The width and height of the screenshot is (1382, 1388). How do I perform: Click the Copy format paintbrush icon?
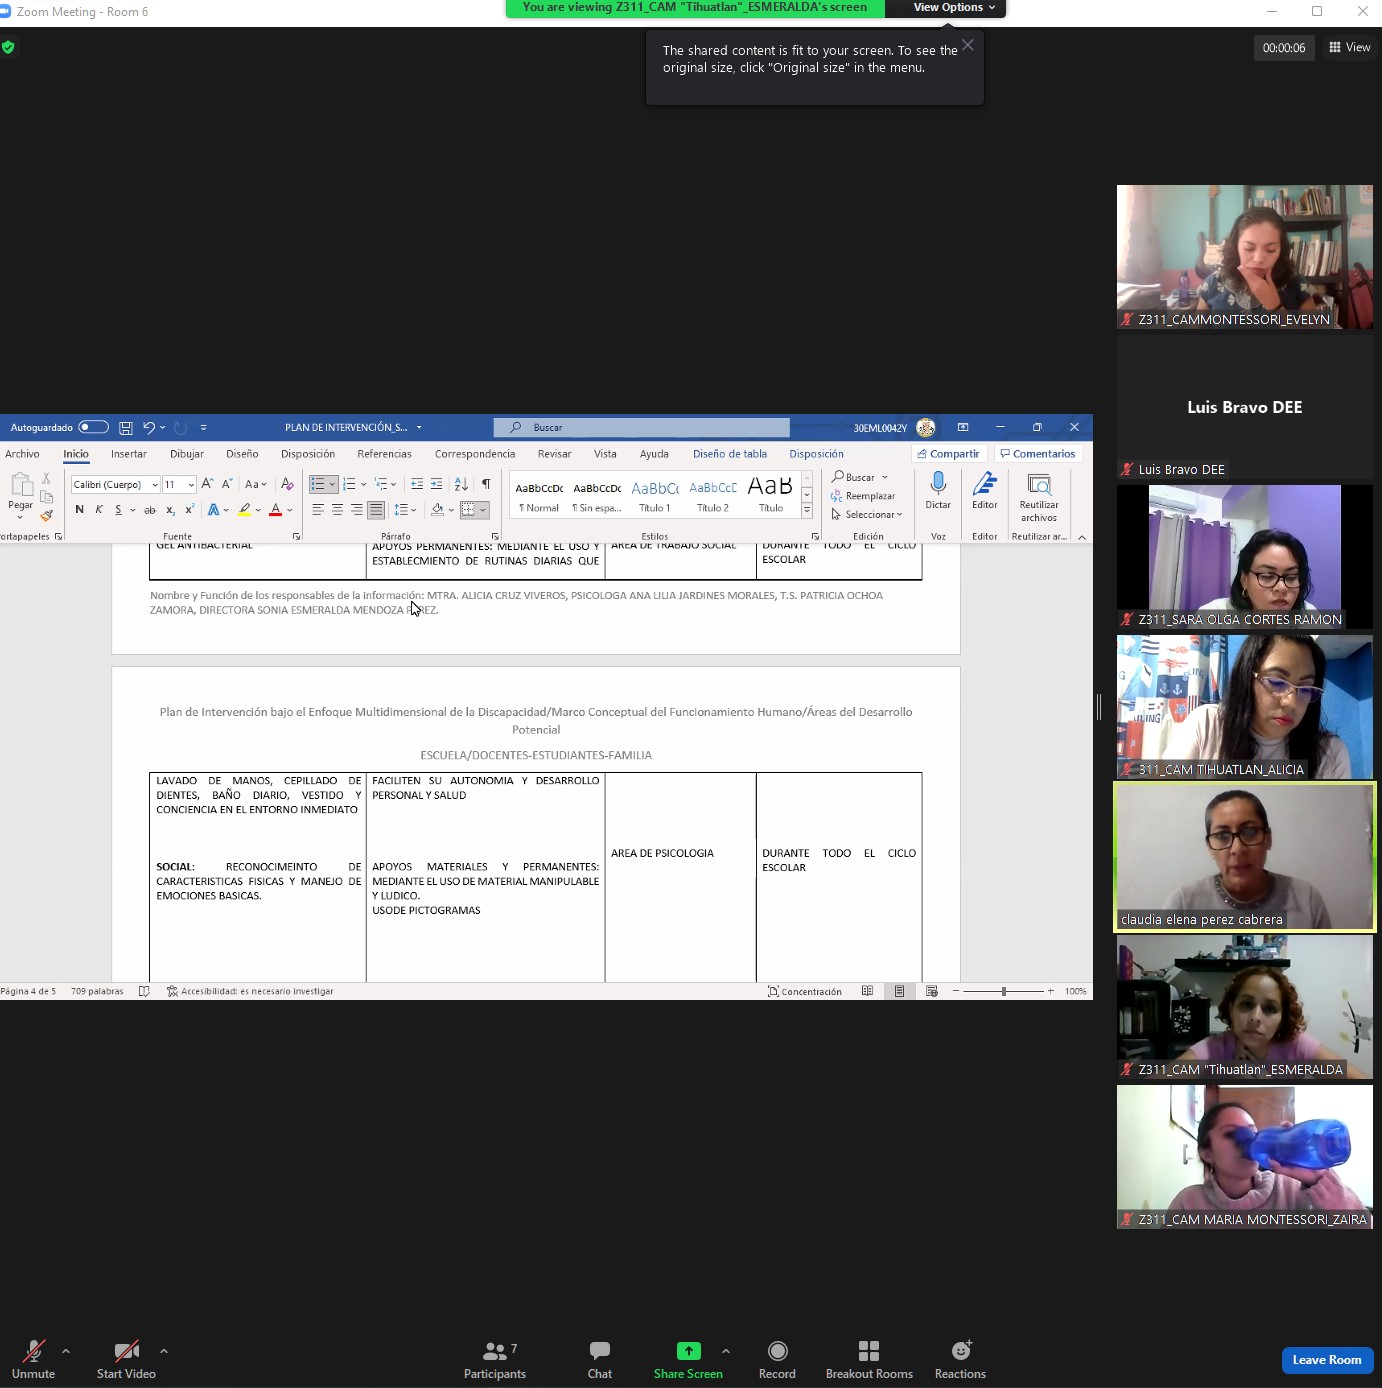[46, 516]
